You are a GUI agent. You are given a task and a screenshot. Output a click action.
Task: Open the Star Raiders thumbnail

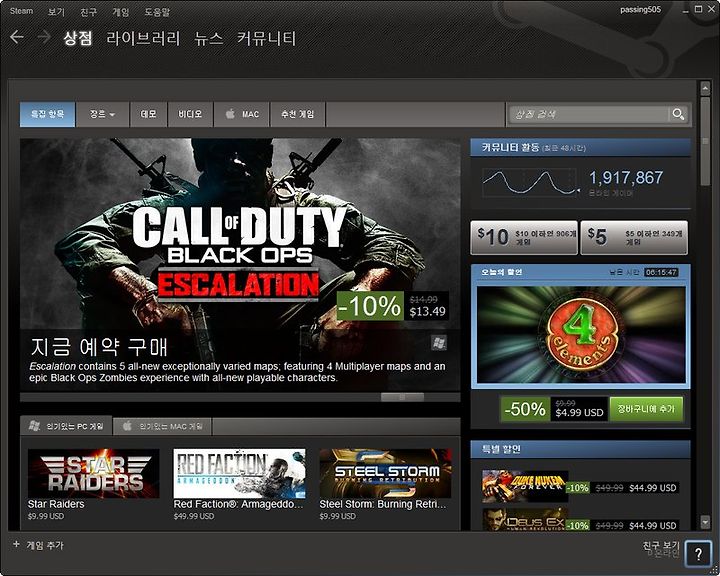tap(94, 474)
